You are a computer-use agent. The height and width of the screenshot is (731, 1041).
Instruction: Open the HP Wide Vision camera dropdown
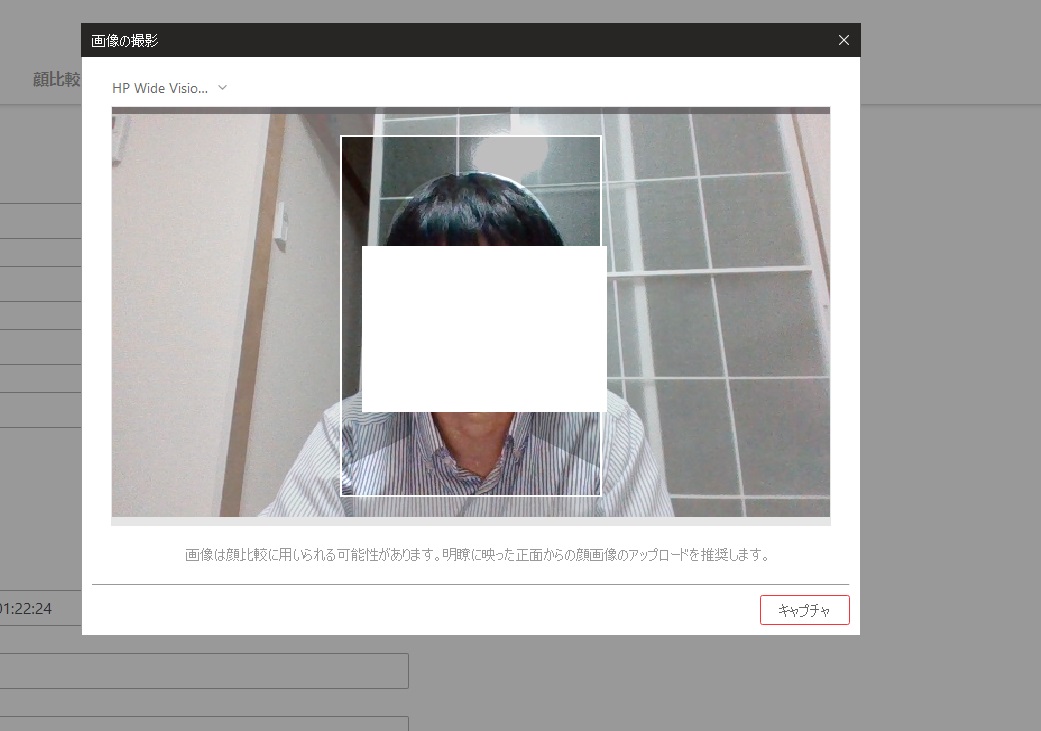(x=160, y=87)
